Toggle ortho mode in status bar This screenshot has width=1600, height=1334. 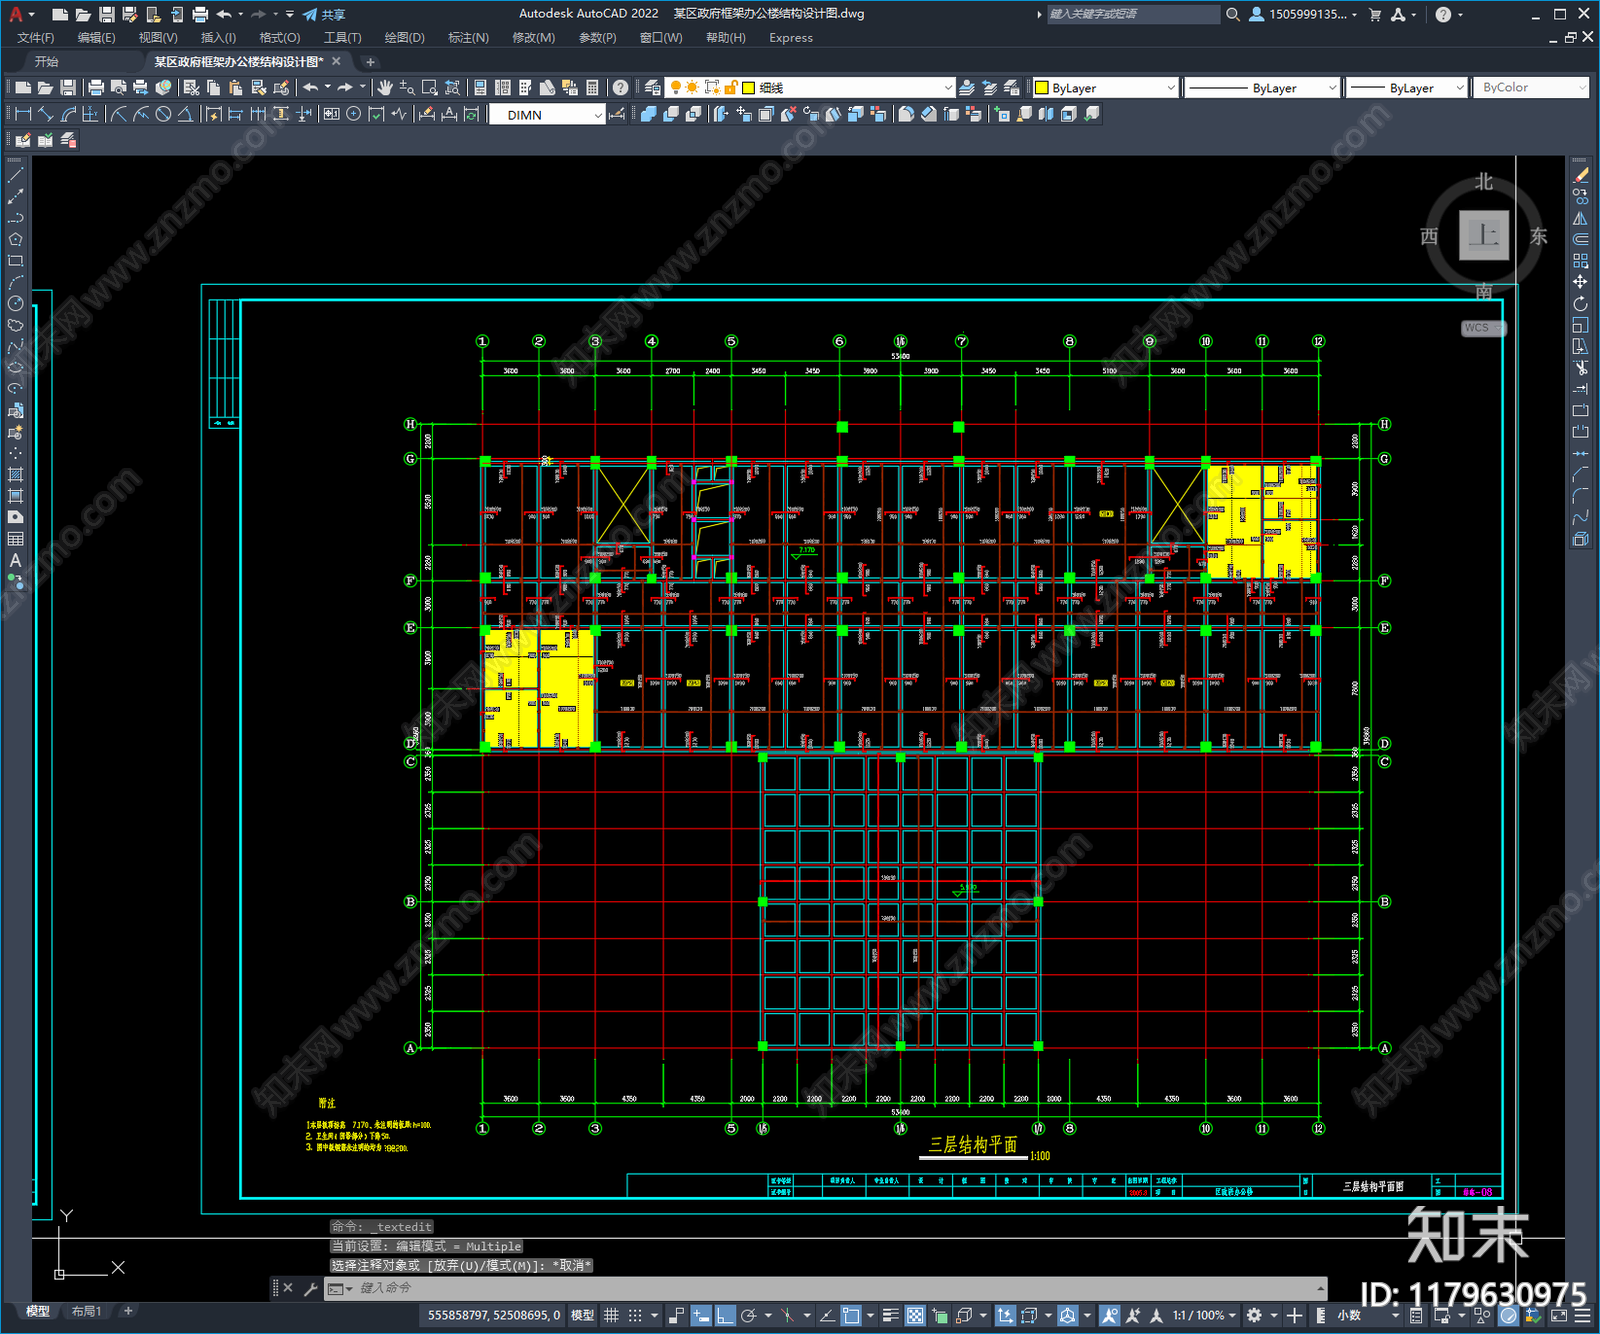pyautogui.click(x=725, y=1316)
